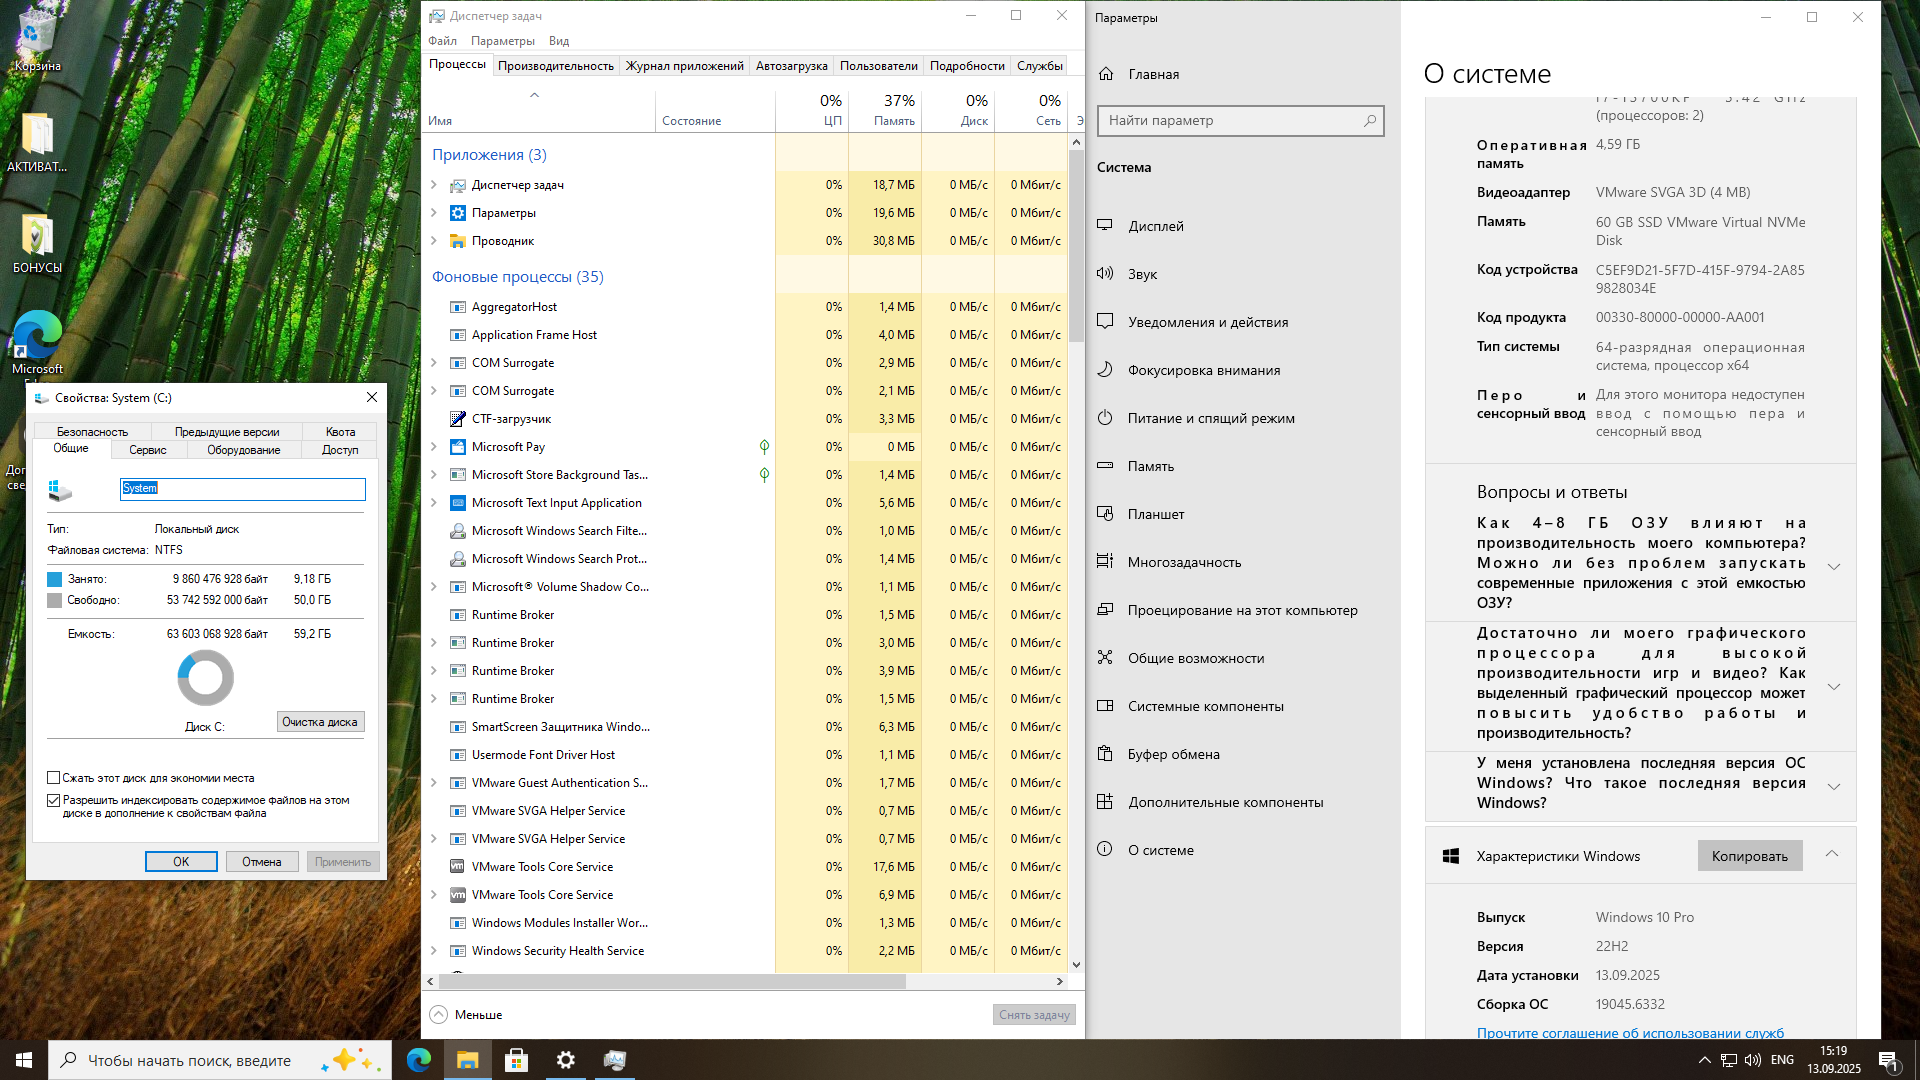Click Отмена in drive properties dialog
Viewport: 1920px width, 1080px height.
pyautogui.click(x=262, y=862)
